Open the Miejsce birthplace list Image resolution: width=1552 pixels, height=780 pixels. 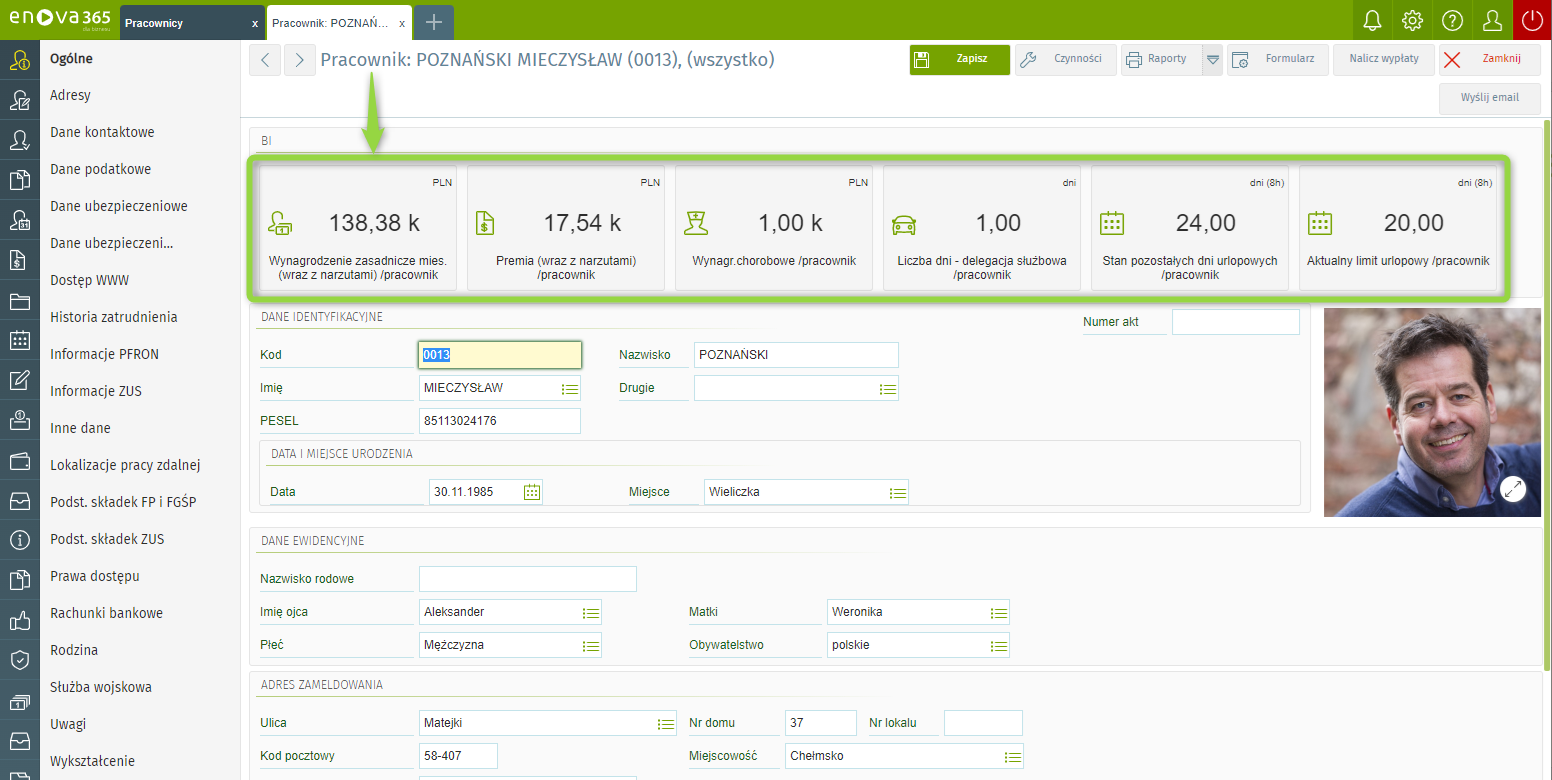pos(897,493)
